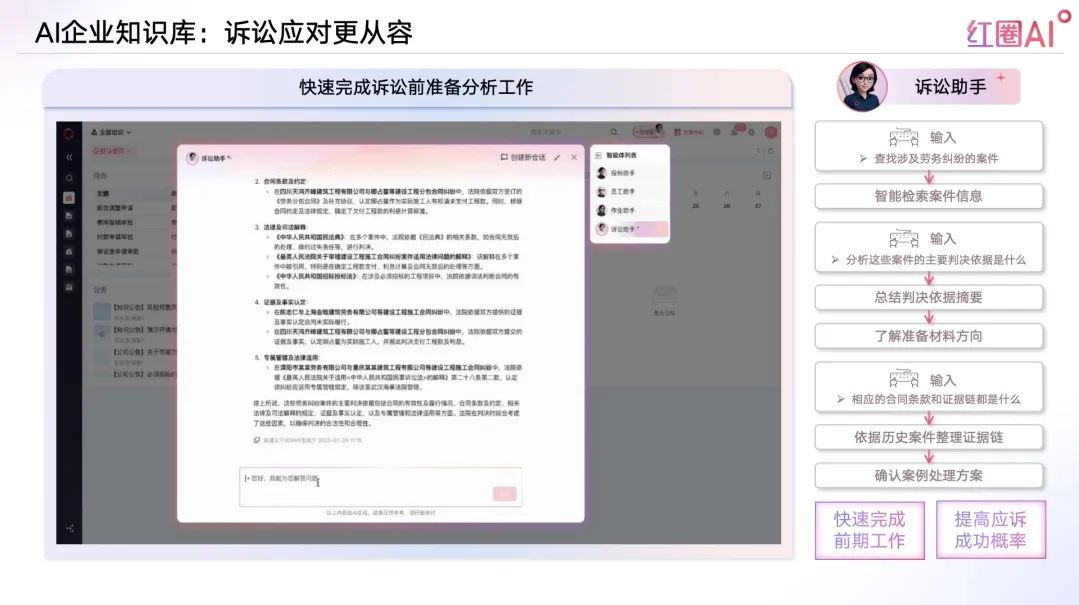The width and height of the screenshot is (1079, 605).
Task: Click the 智能检索案件信息 box
Action: click(928, 196)
